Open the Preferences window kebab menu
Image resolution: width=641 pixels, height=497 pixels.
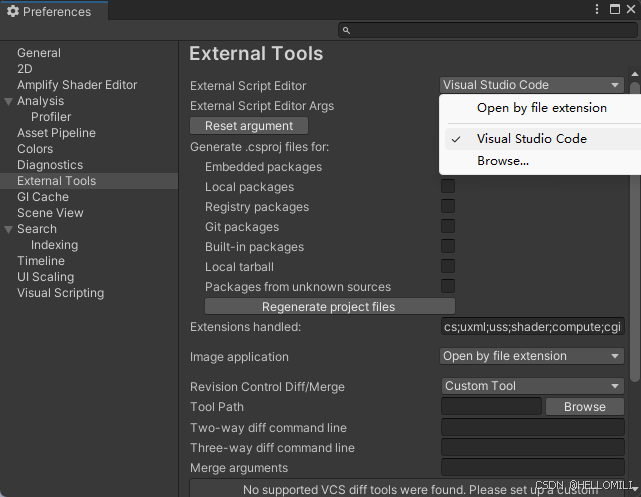597,9
